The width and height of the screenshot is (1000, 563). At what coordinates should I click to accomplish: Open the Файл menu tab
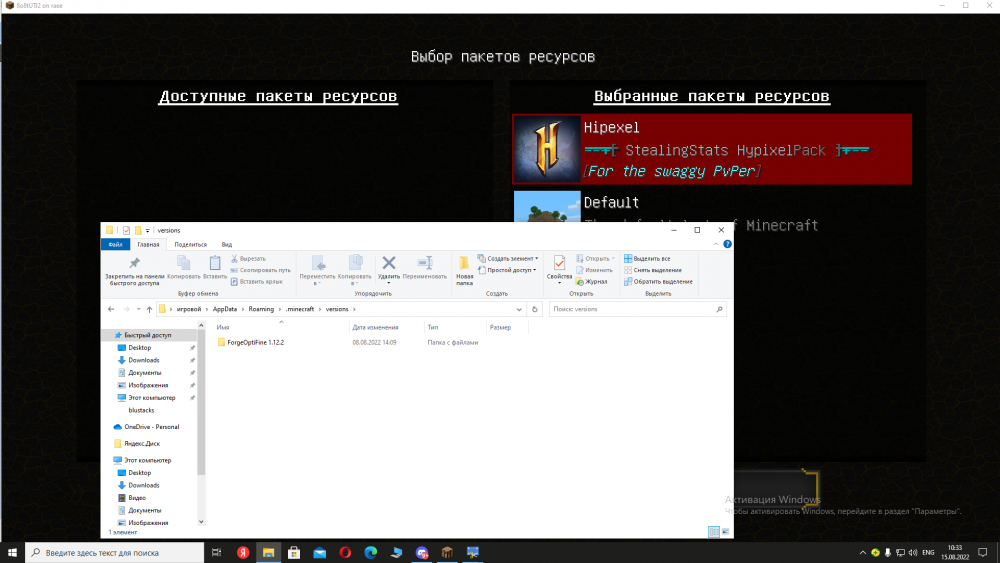coord(115,245)
